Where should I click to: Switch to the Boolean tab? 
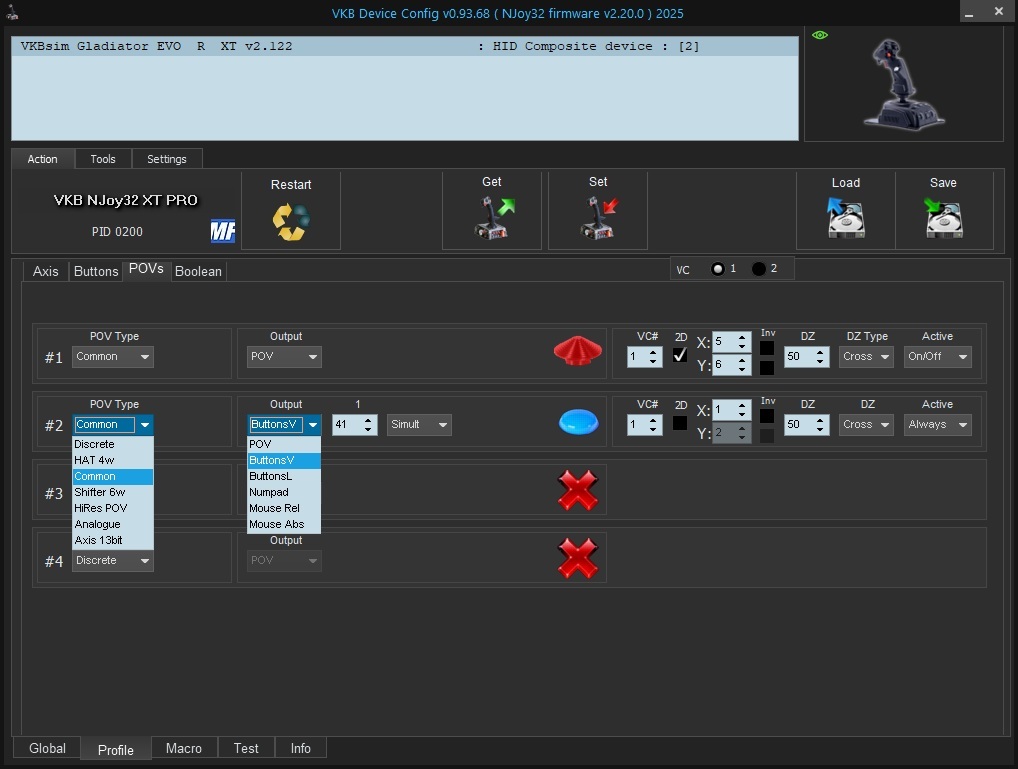tap(199, 271)
